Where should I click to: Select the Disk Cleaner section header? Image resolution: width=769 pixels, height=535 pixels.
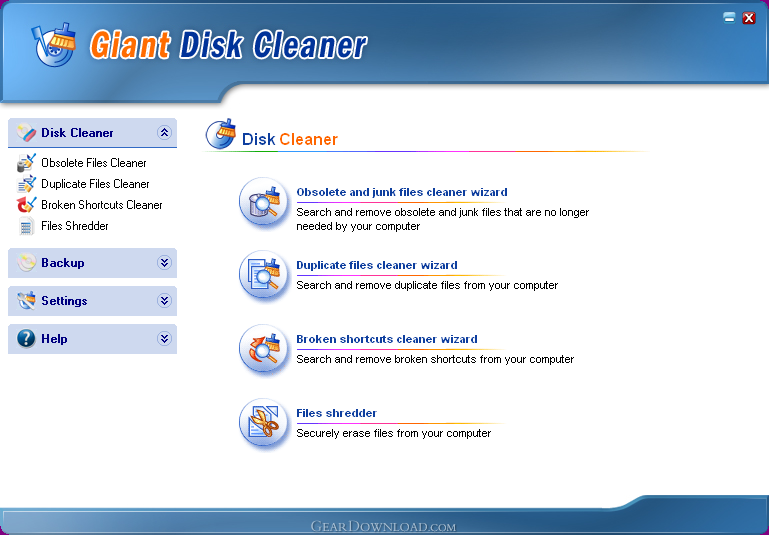tap(92, 133)
